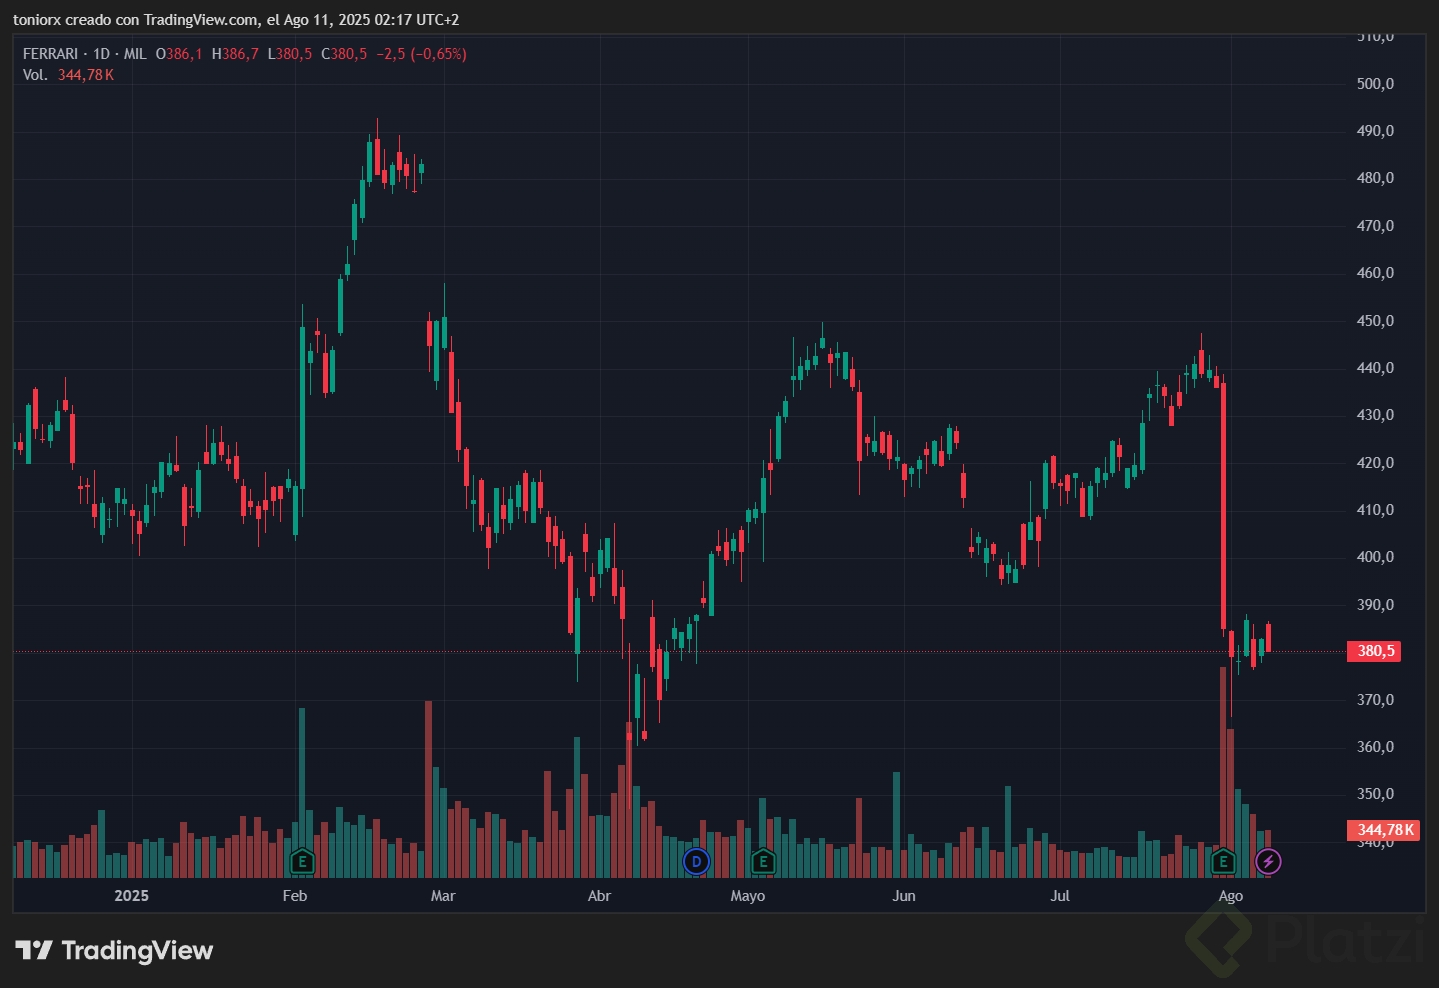Select the 1D interval label
Viewport: 1439px width, 988px height.
tap(101, 54)
